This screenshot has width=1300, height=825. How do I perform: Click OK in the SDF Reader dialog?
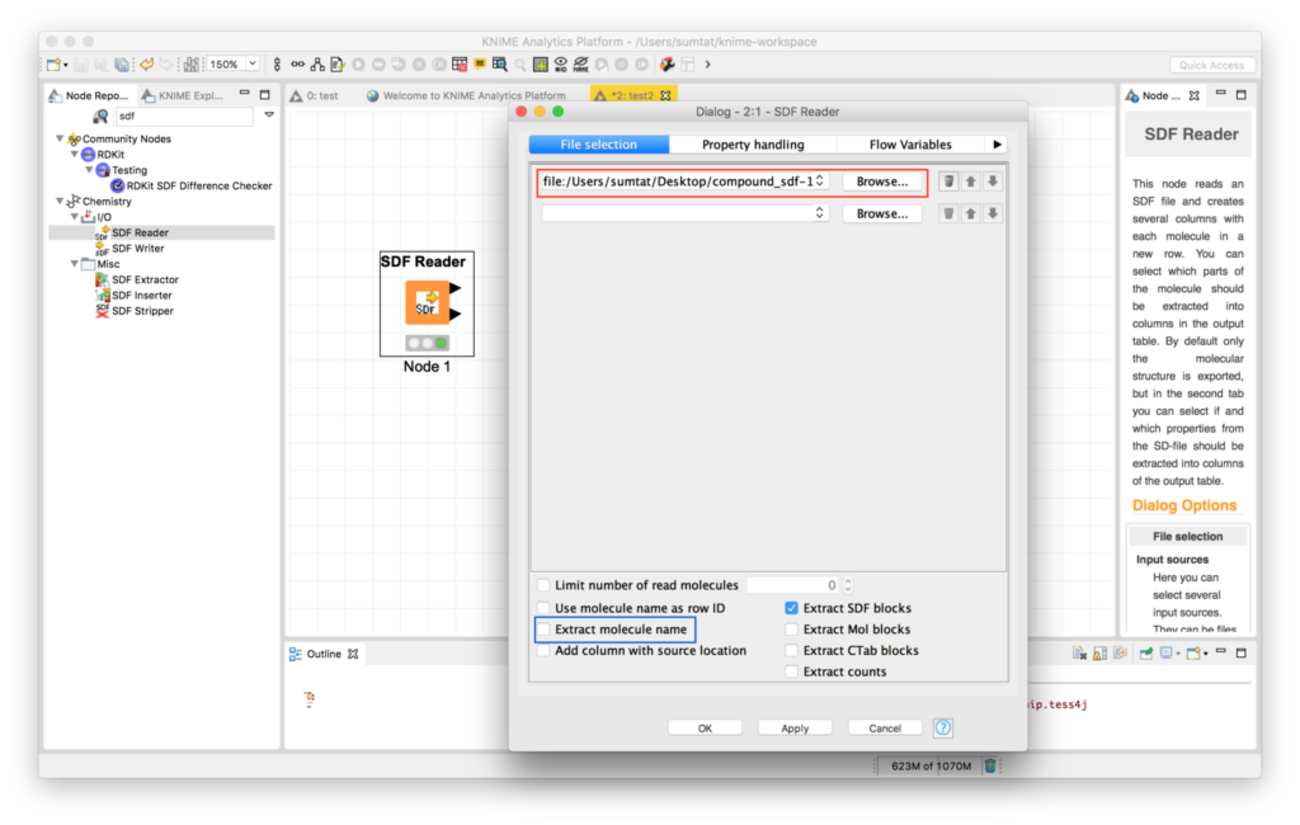(705, 728)
